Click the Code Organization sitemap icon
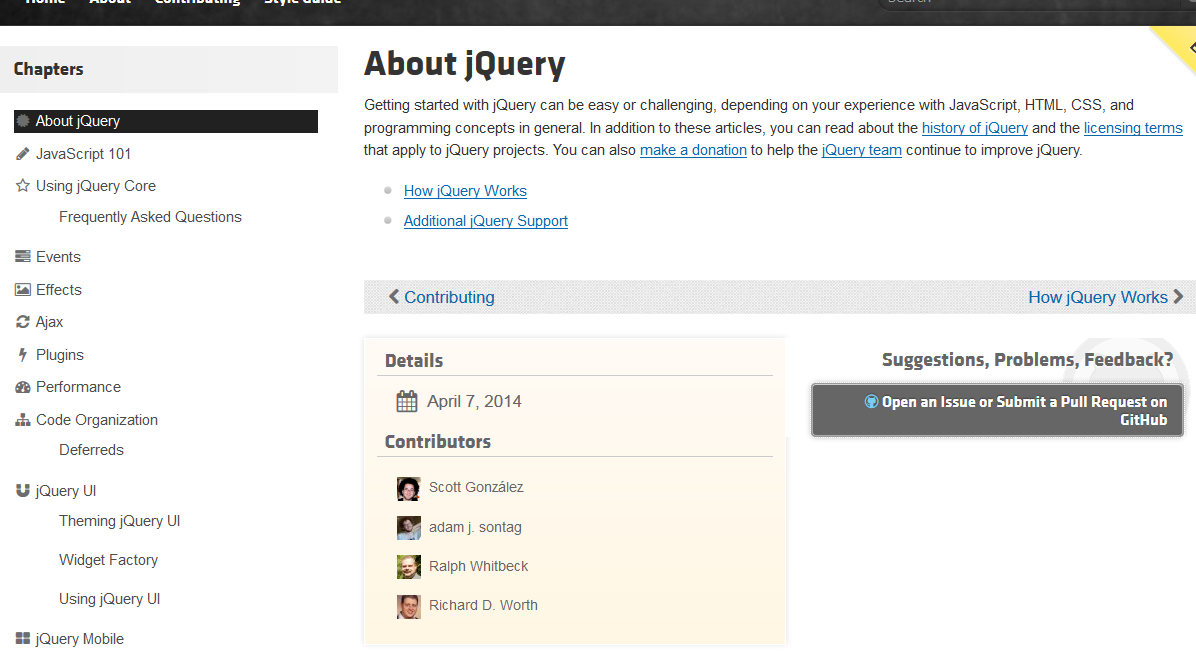Screen dimensions: 1196x662 pos(23,420)
